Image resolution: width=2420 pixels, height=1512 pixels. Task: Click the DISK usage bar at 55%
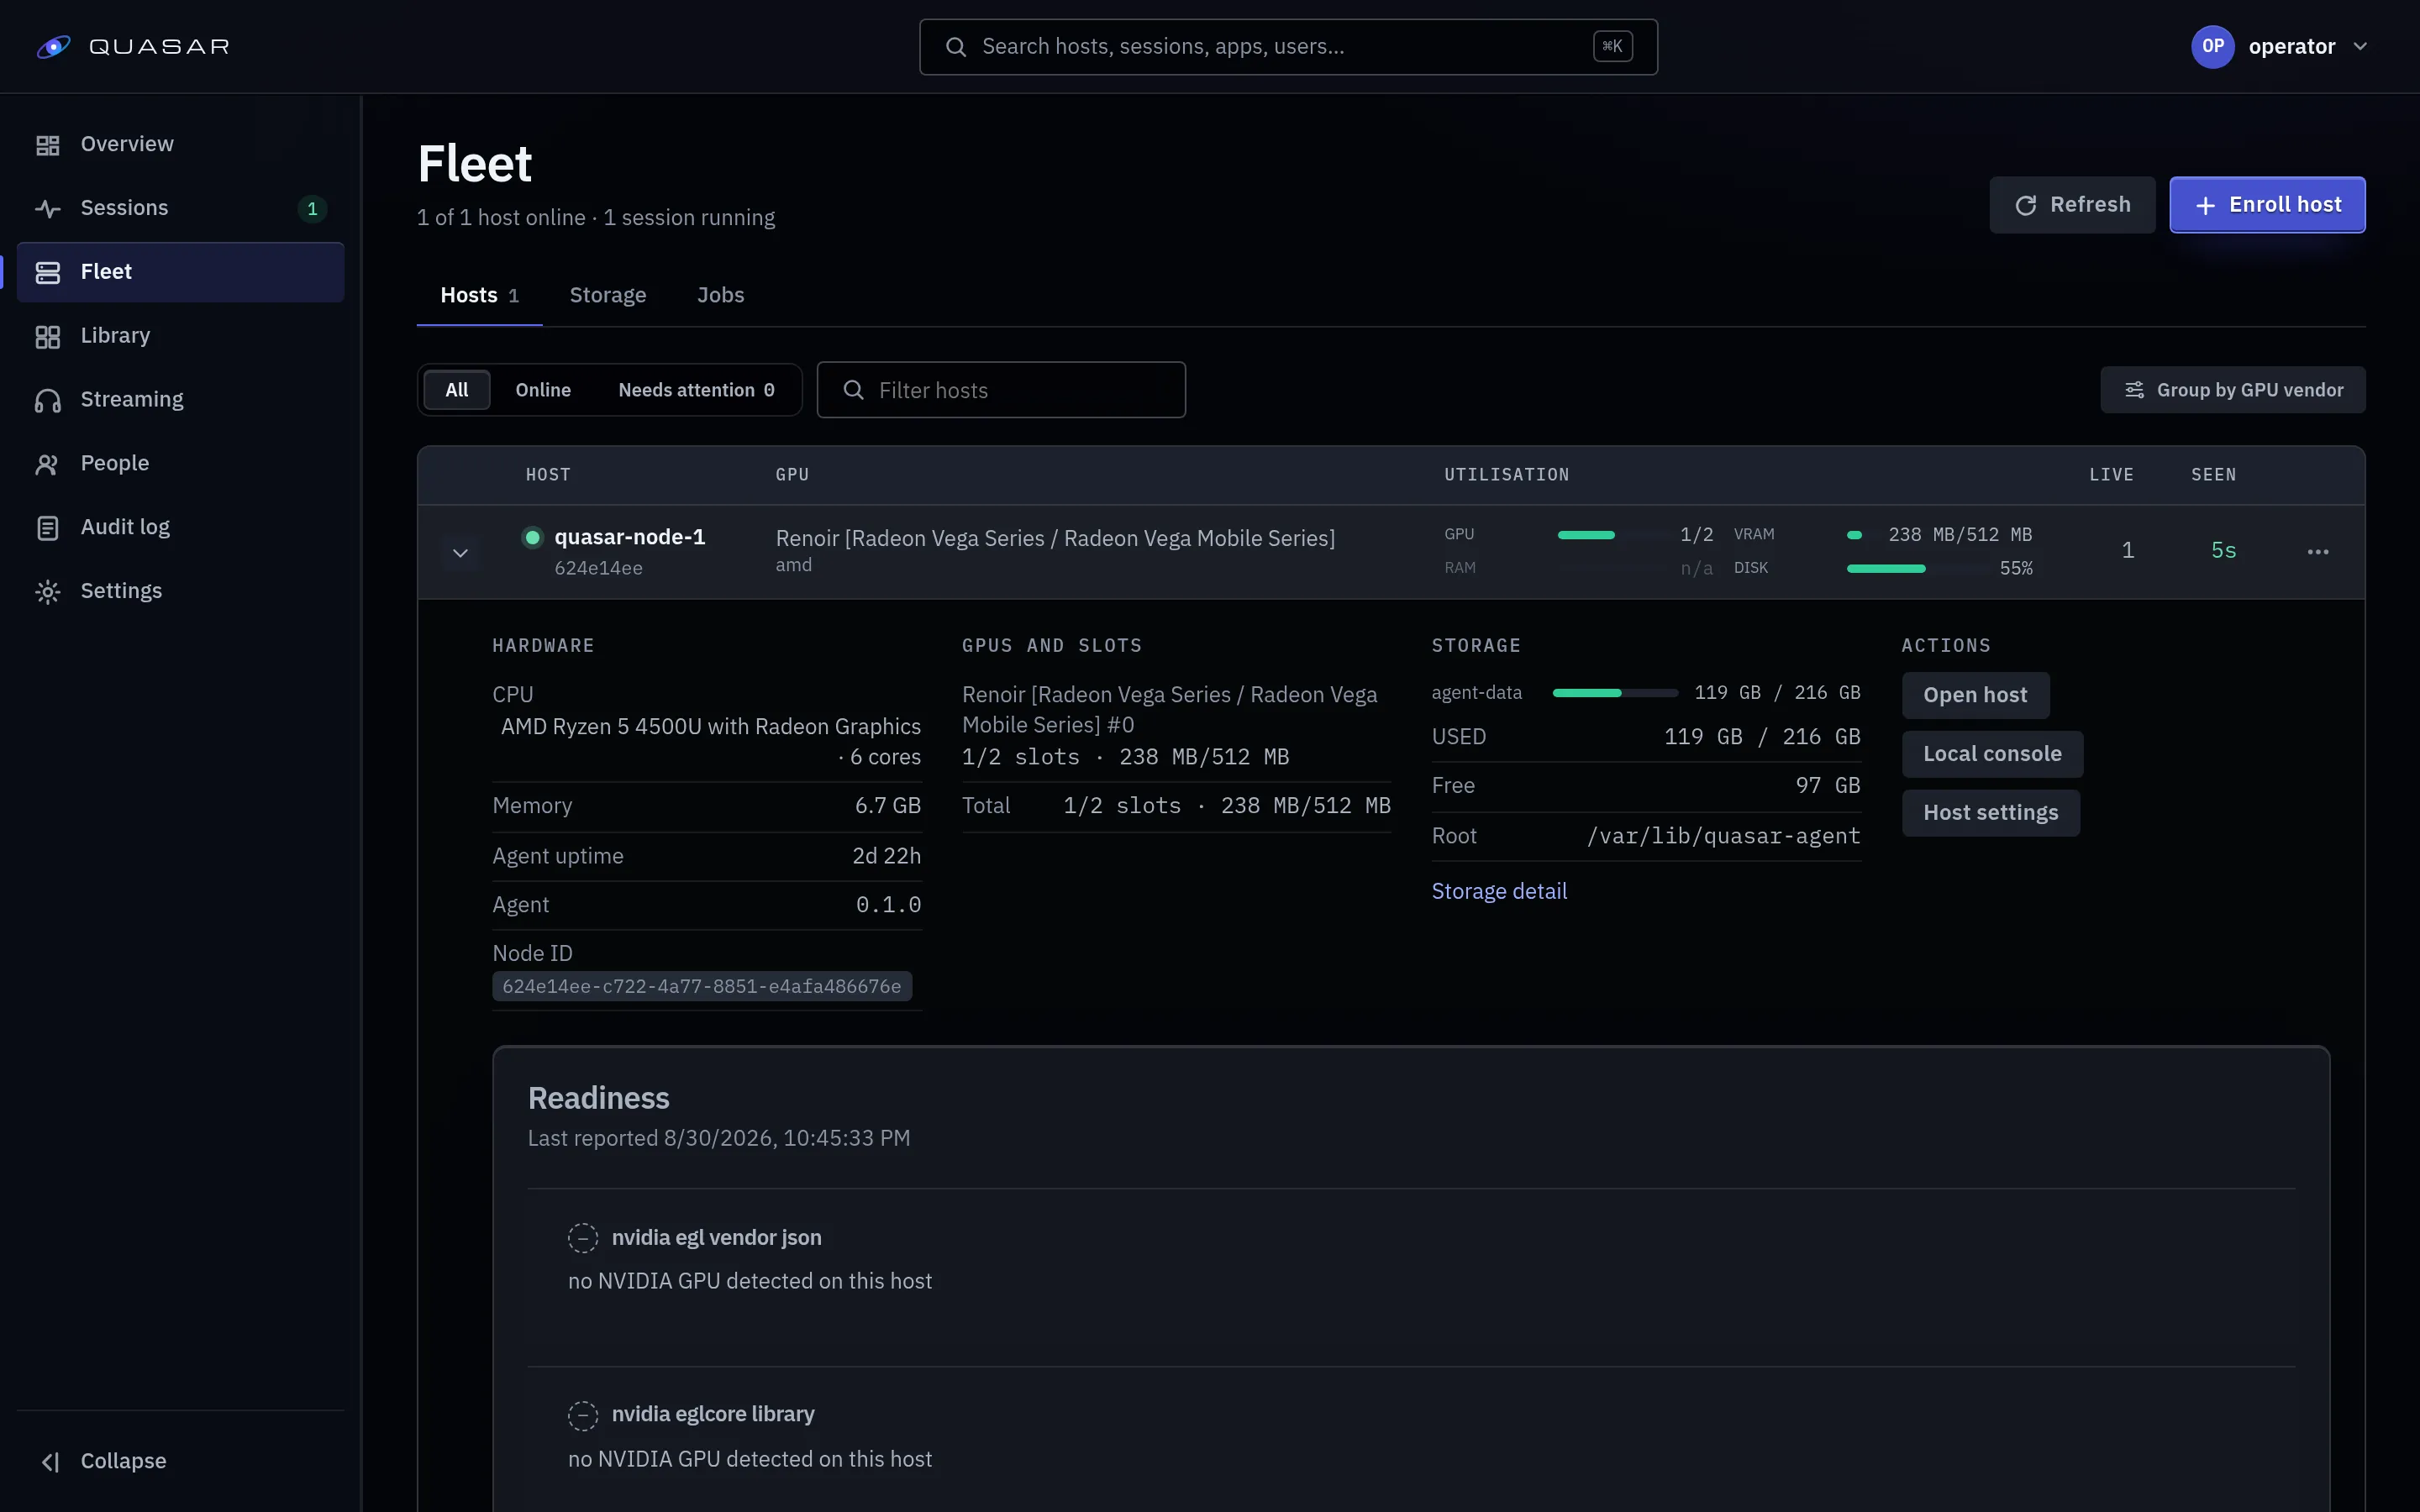pyautogui.click(x=1917, y=569)
